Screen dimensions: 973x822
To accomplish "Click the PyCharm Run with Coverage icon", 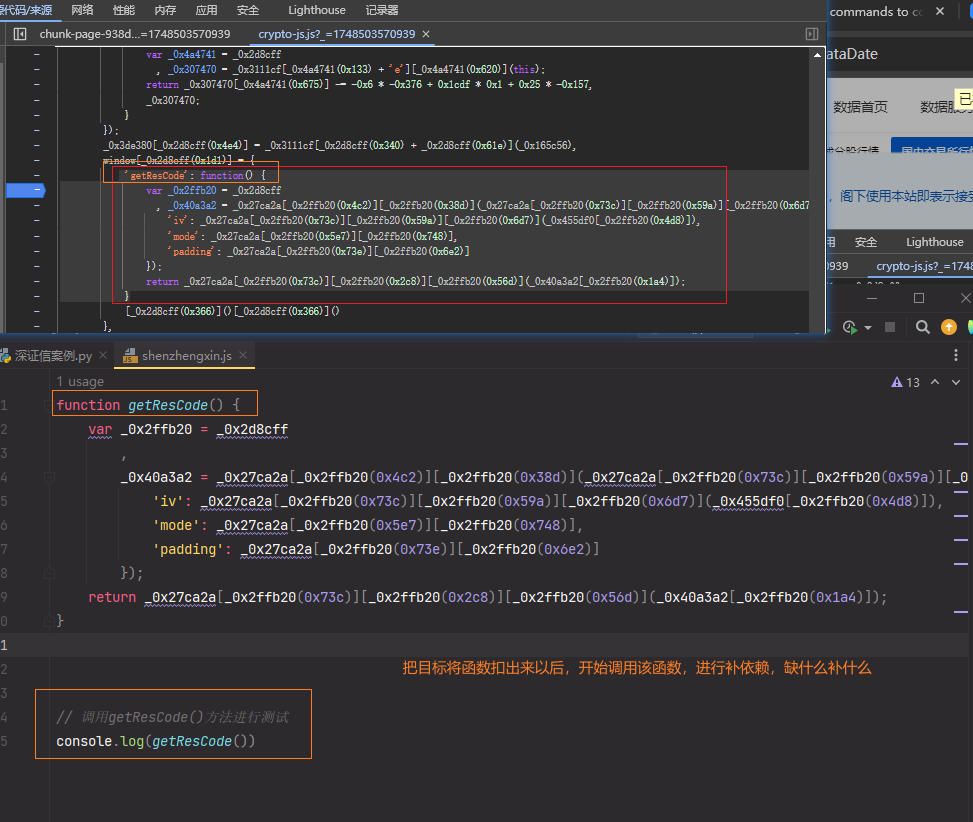I will pyautogui.click(x=850, y=327).
